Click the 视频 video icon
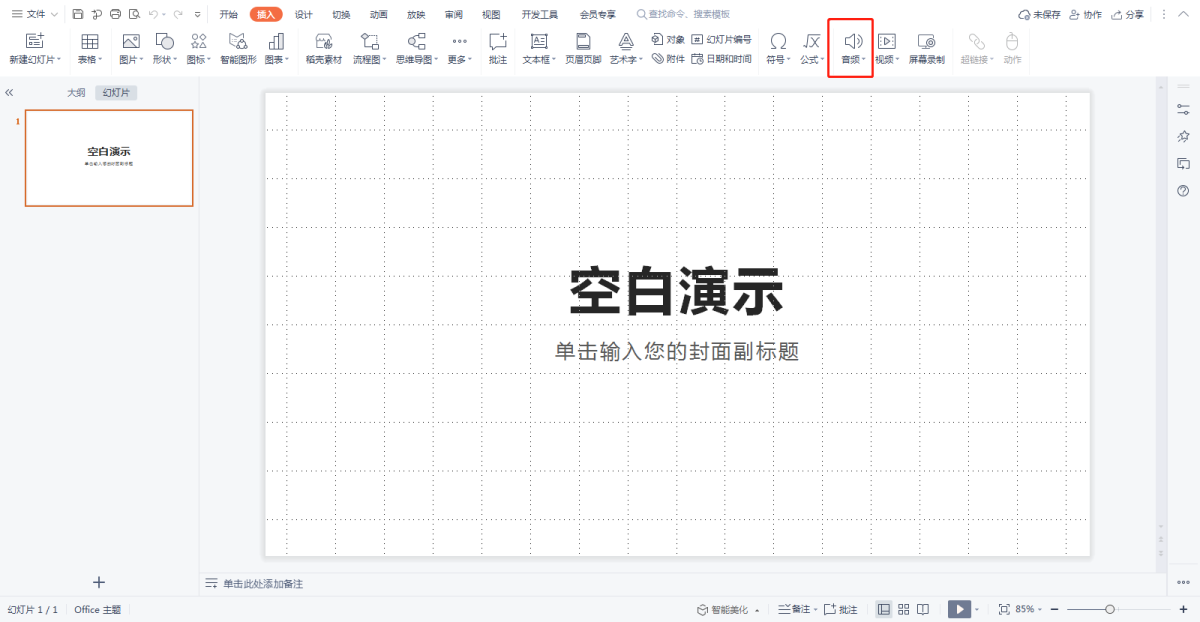This screenshot has height=622, width=1200. (886, 41)
